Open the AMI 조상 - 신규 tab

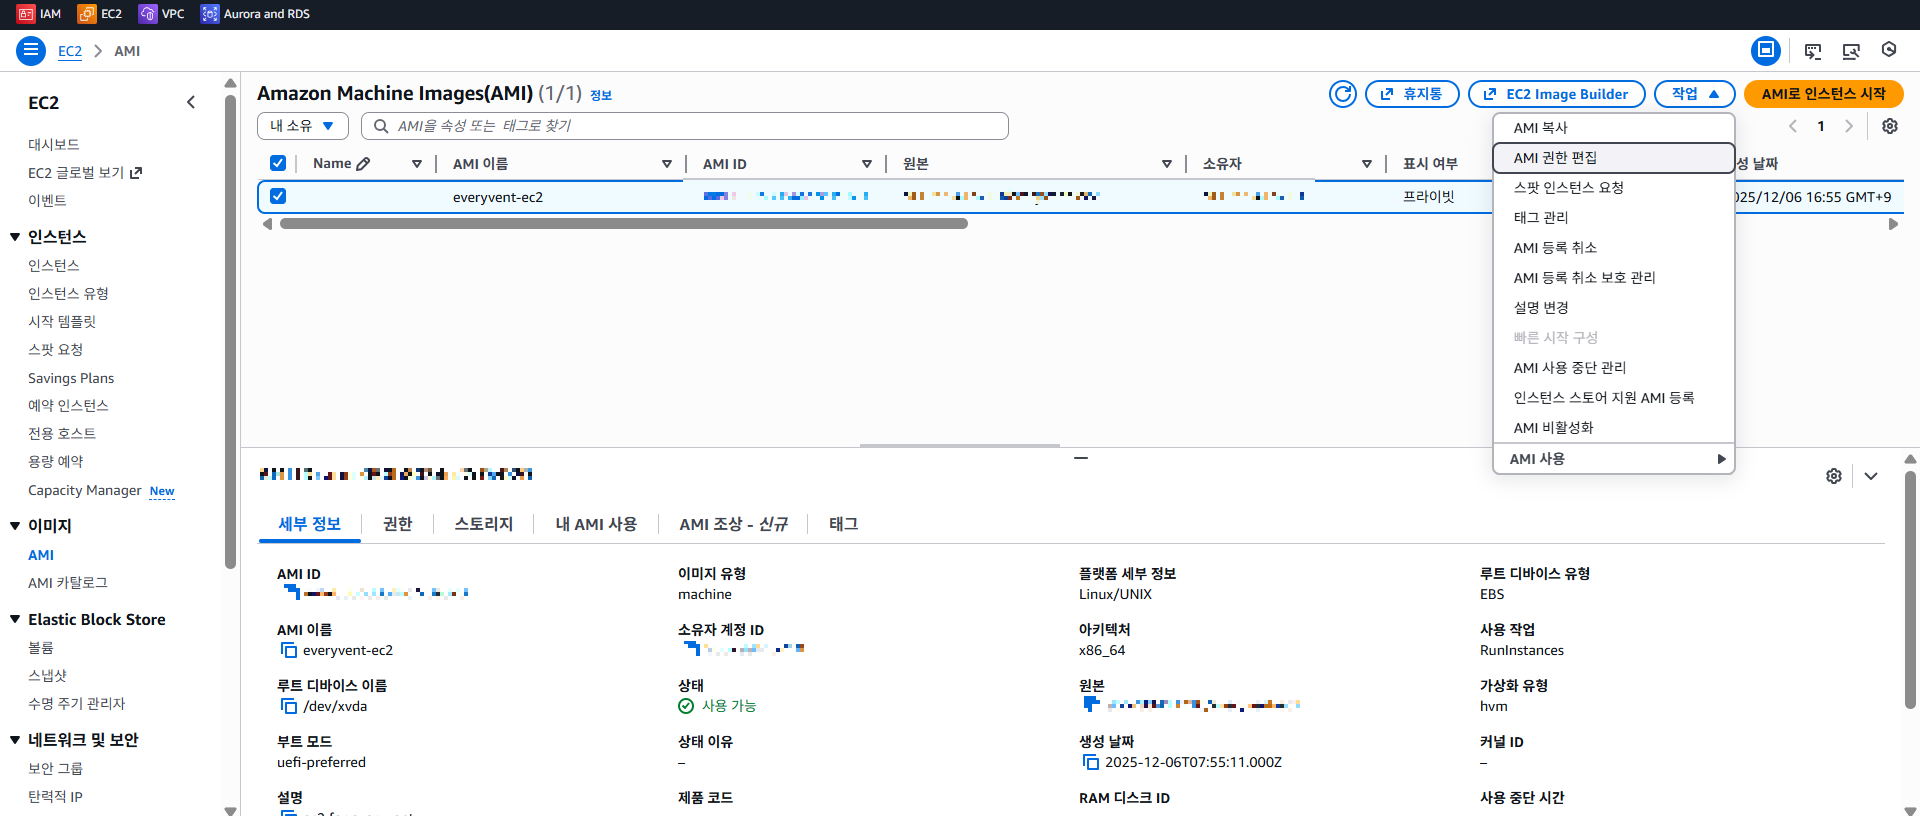(x=733, y=524)
